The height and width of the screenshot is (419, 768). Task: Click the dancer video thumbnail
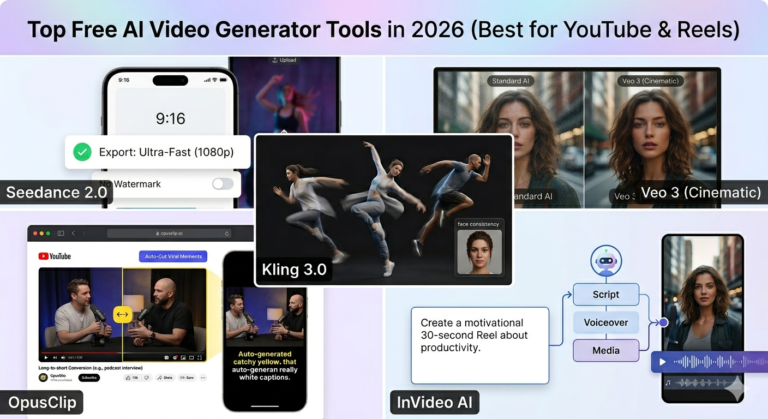pos(284,96)
